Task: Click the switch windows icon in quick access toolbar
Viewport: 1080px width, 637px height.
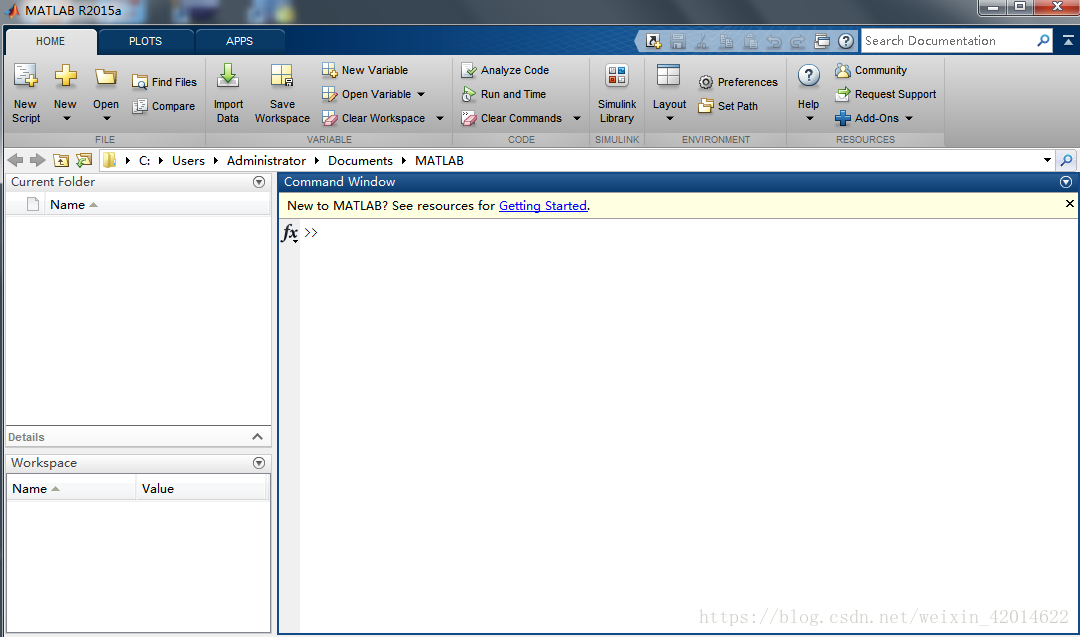Action: 822,41
